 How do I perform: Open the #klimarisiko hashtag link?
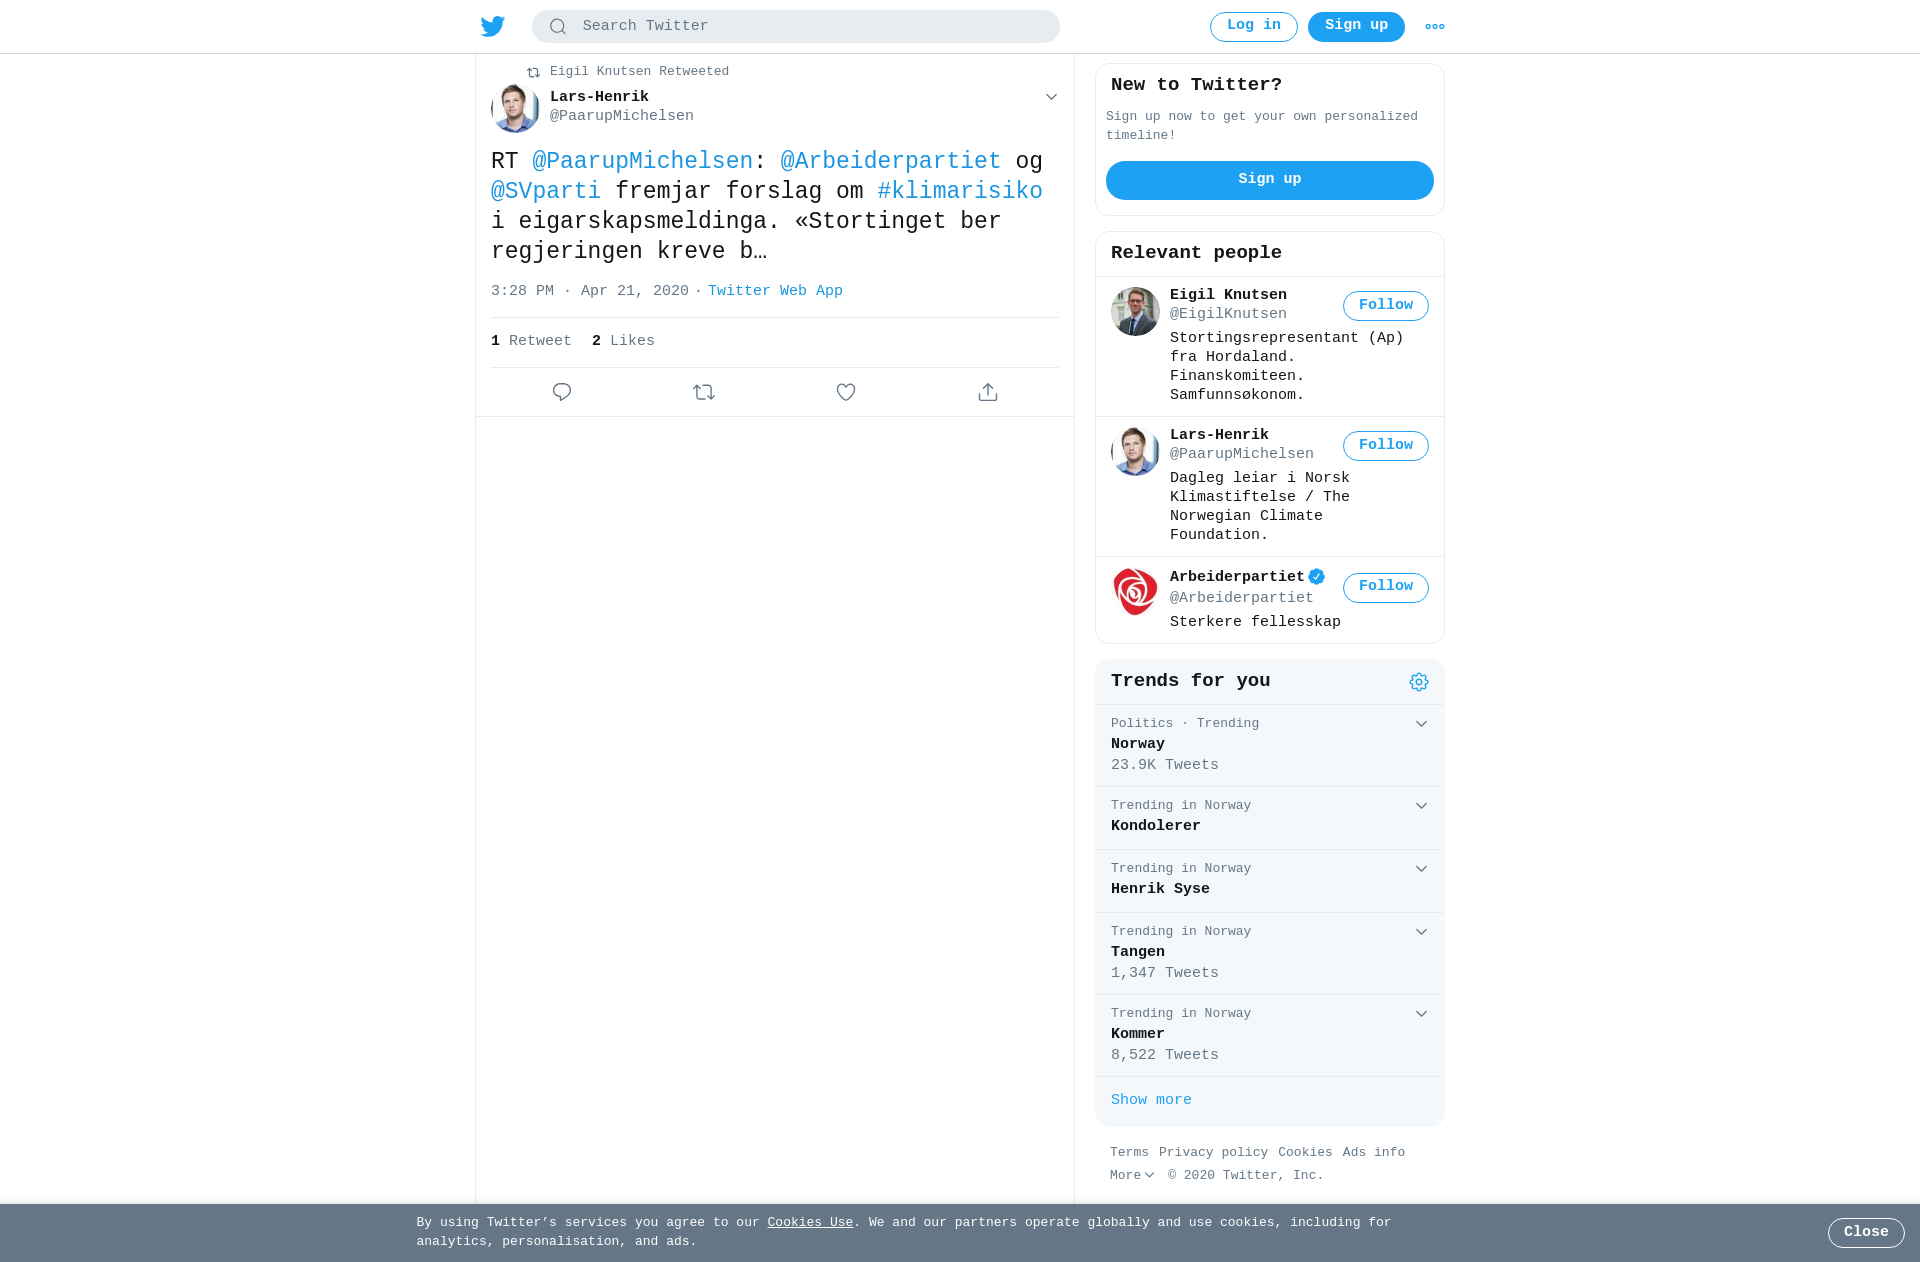960,191
